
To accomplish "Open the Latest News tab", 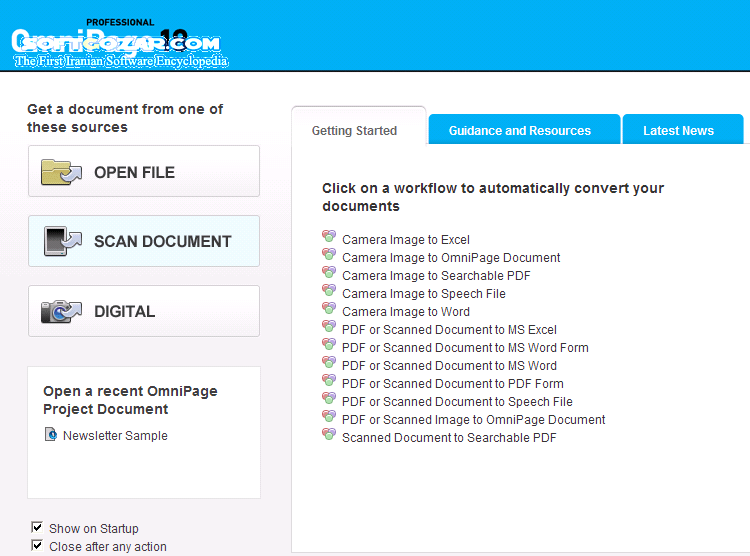I will 678,130.
